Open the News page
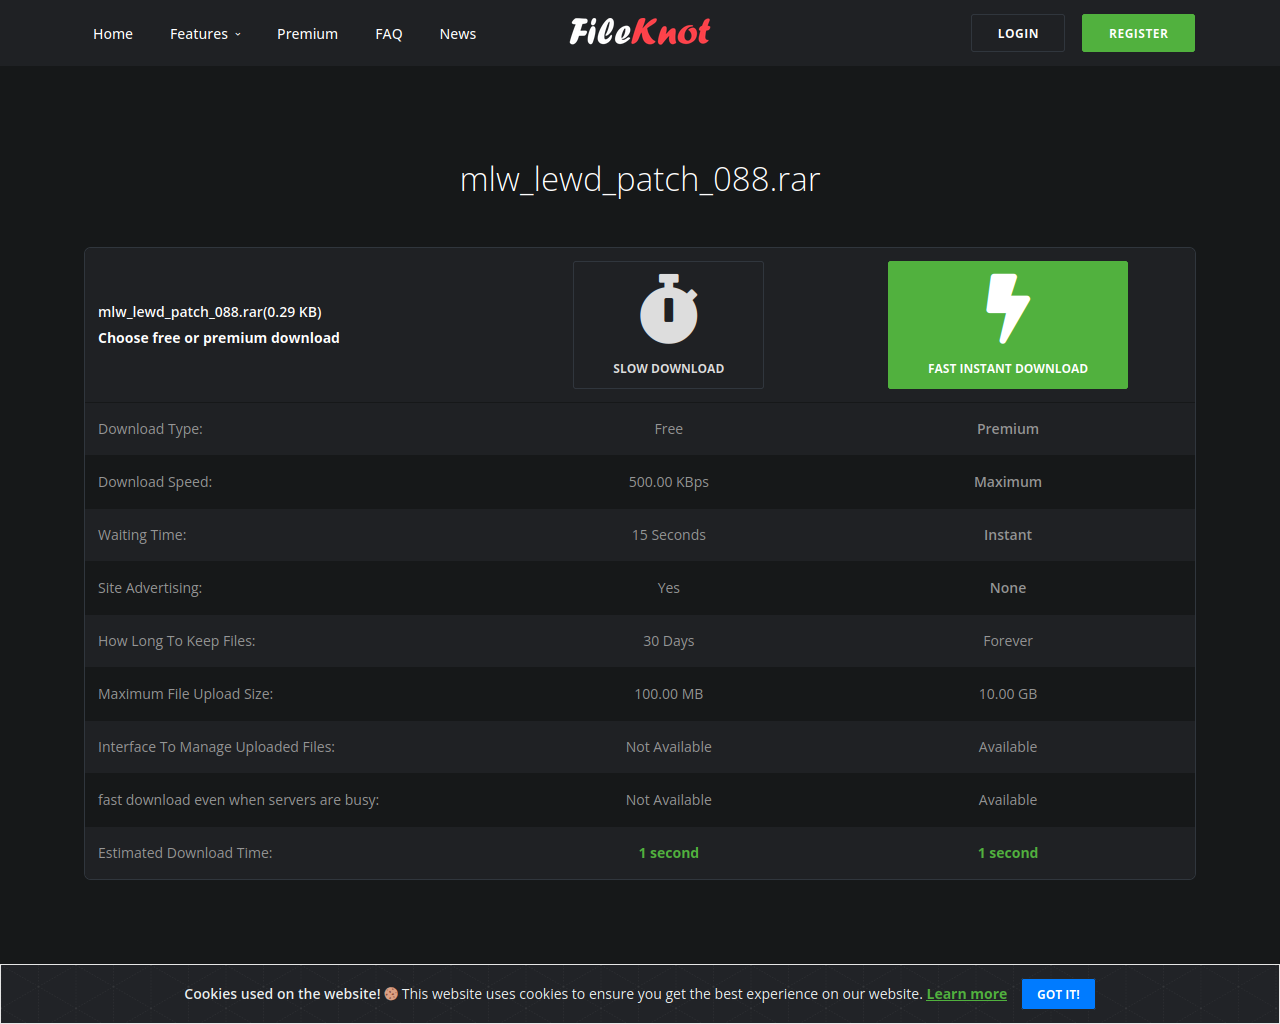Screen dimensions: 1280x1024 [458, 34]
